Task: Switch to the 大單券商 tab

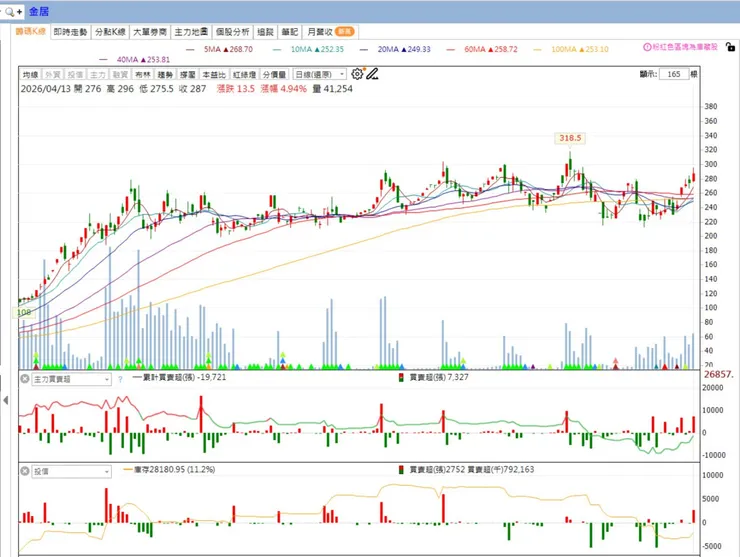Action: tap(150, 32)
